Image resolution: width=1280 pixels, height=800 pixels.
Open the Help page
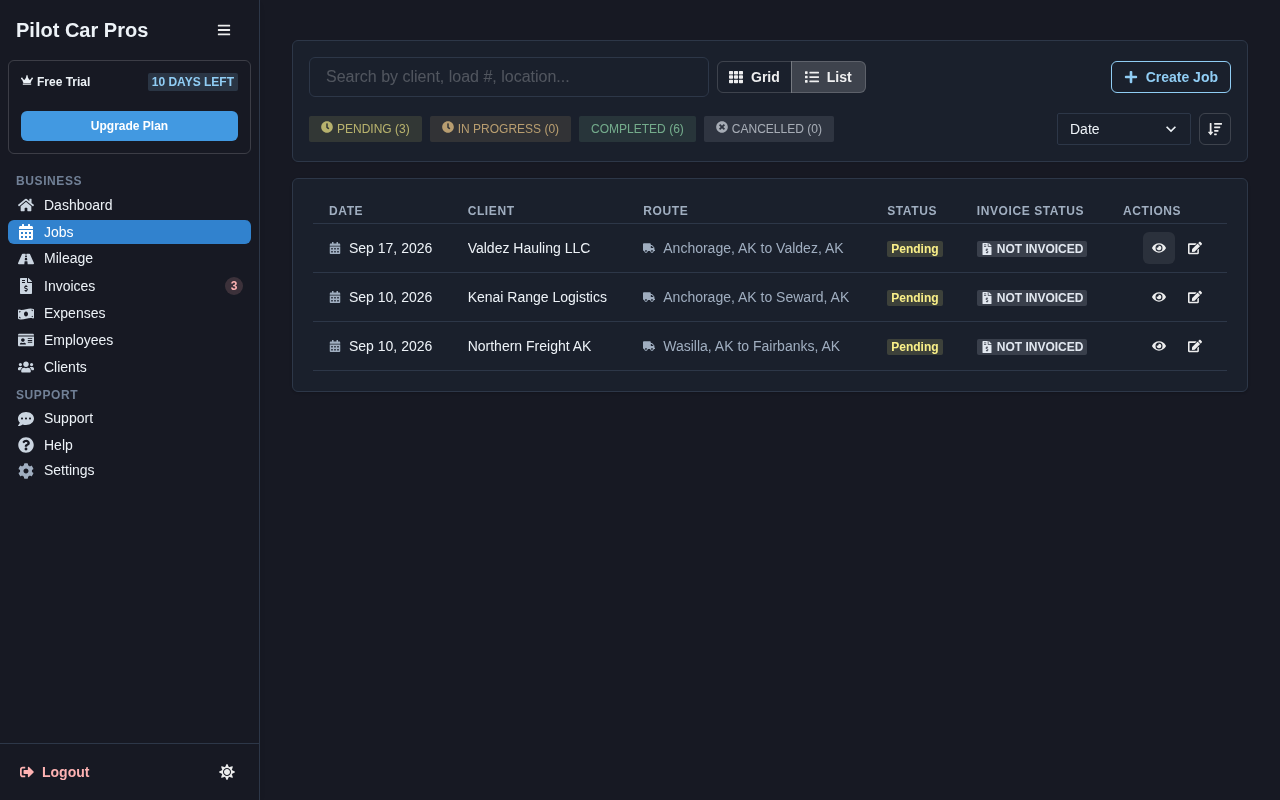click(129, 445)
